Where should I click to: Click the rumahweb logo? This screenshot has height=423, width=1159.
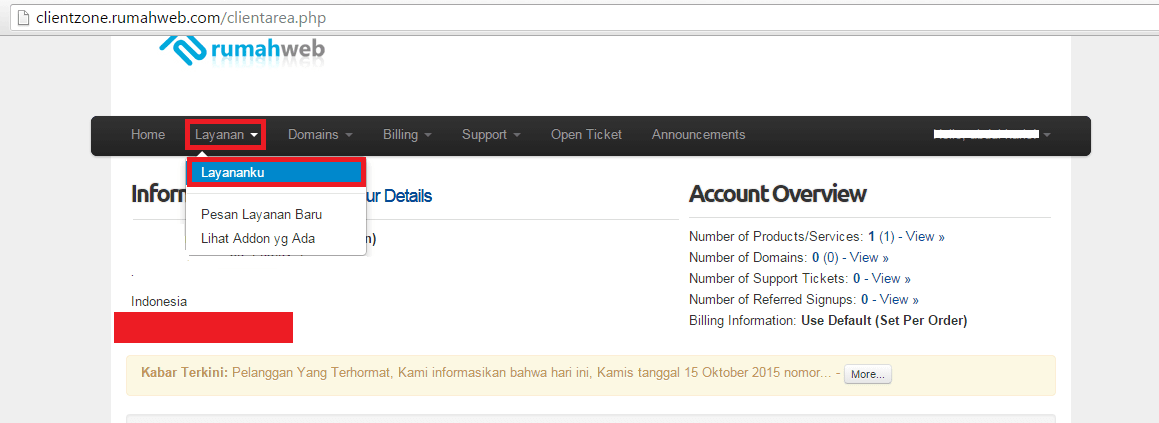243,49
